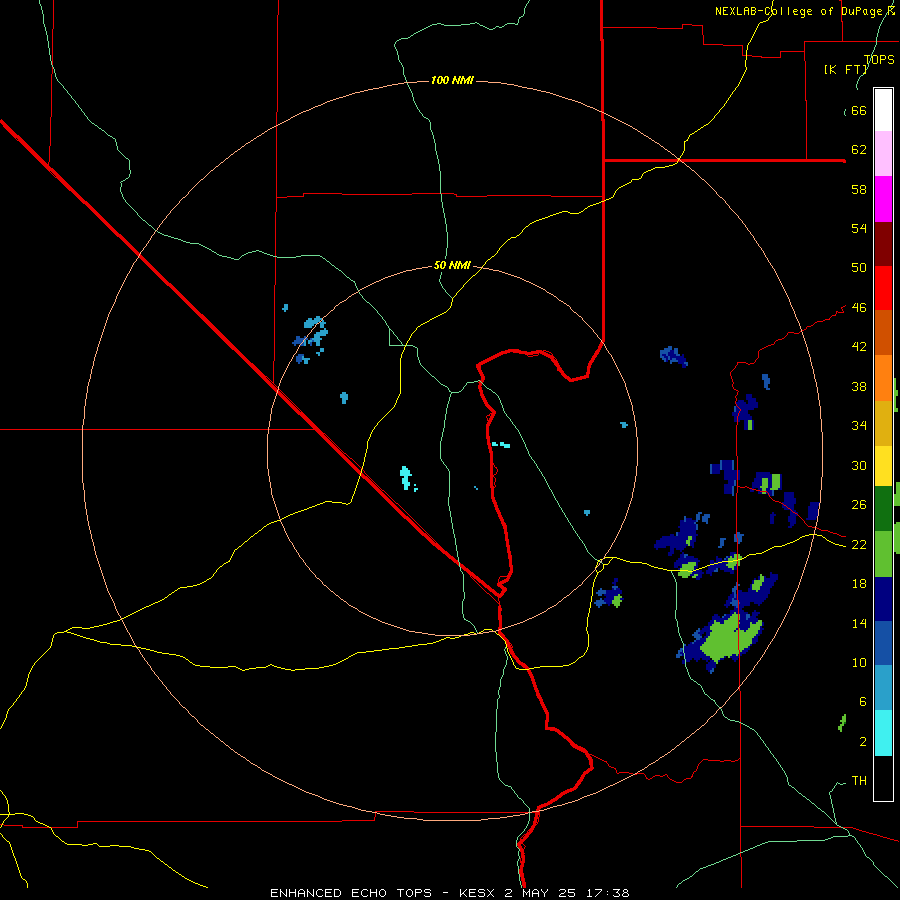Viewport: 900px width, 900px height.
Task: Click the 'TOPS' legend heading
Action: tap(879, 59)
